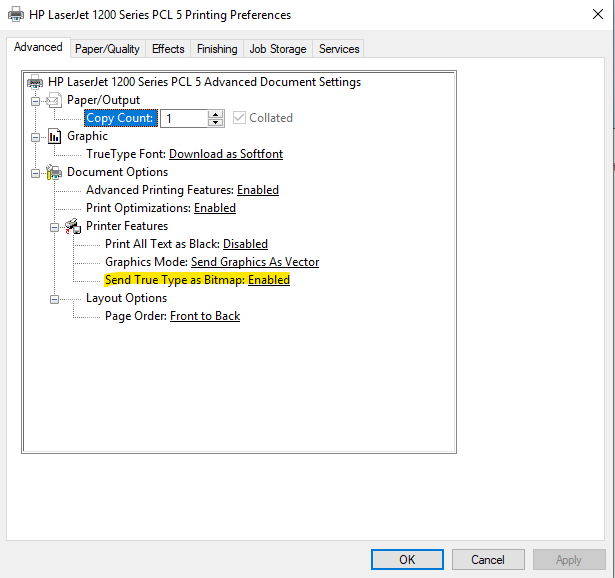This screenshot has height=578, width=615.
Task: Select the Document Options tree item
Action: click(x=117, y=172)
